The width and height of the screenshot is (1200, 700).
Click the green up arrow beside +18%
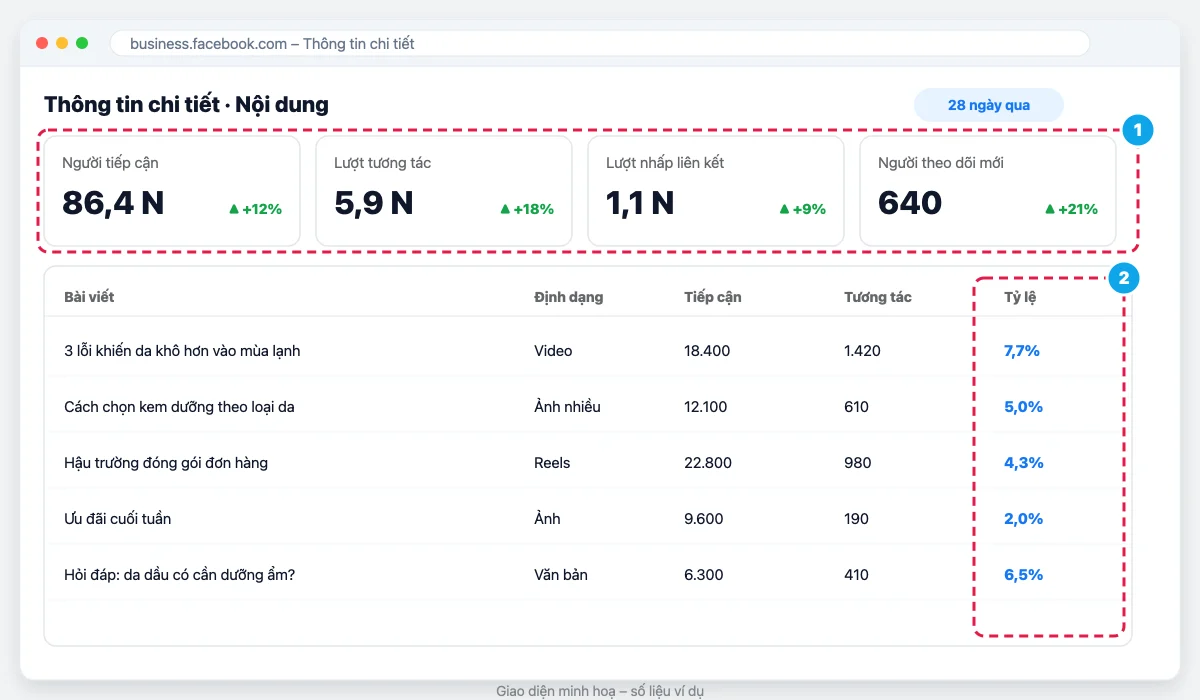(x=505, y=209)
